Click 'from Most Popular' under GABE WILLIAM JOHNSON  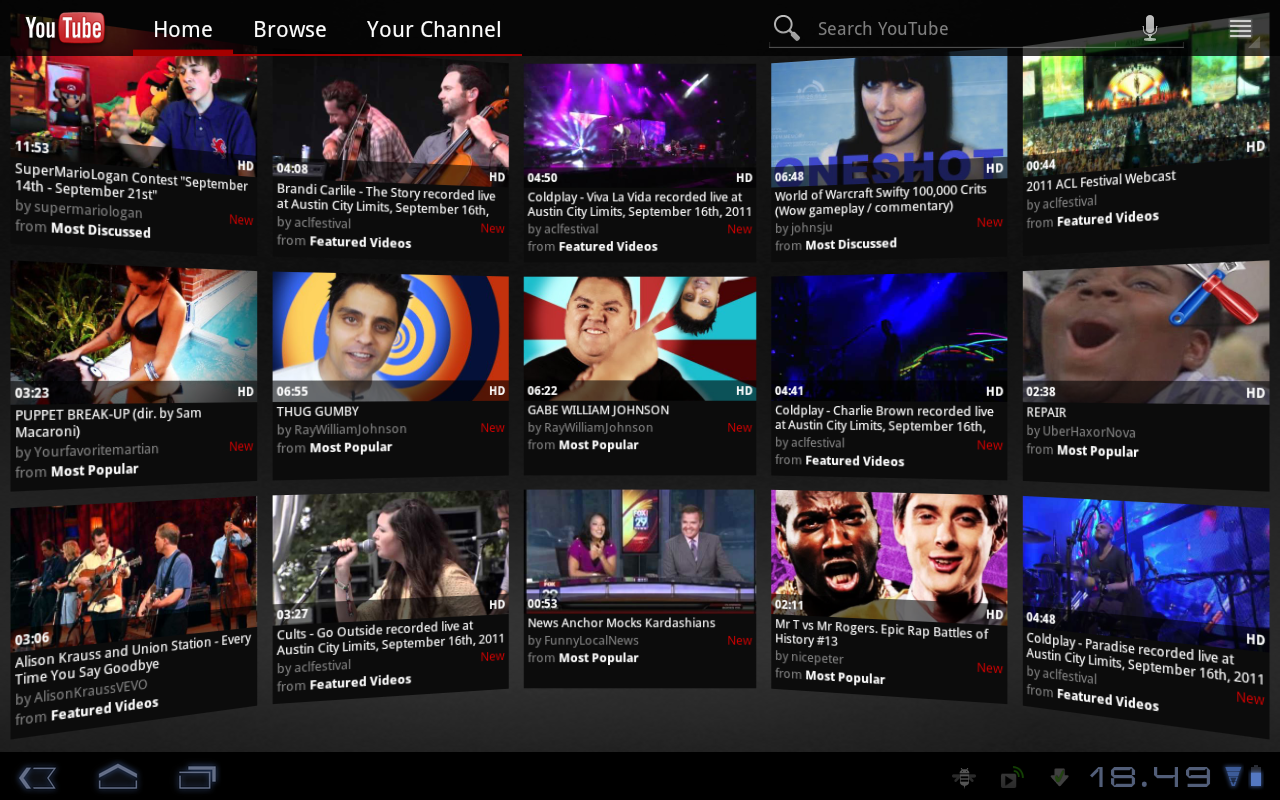(x=583, y=445)
